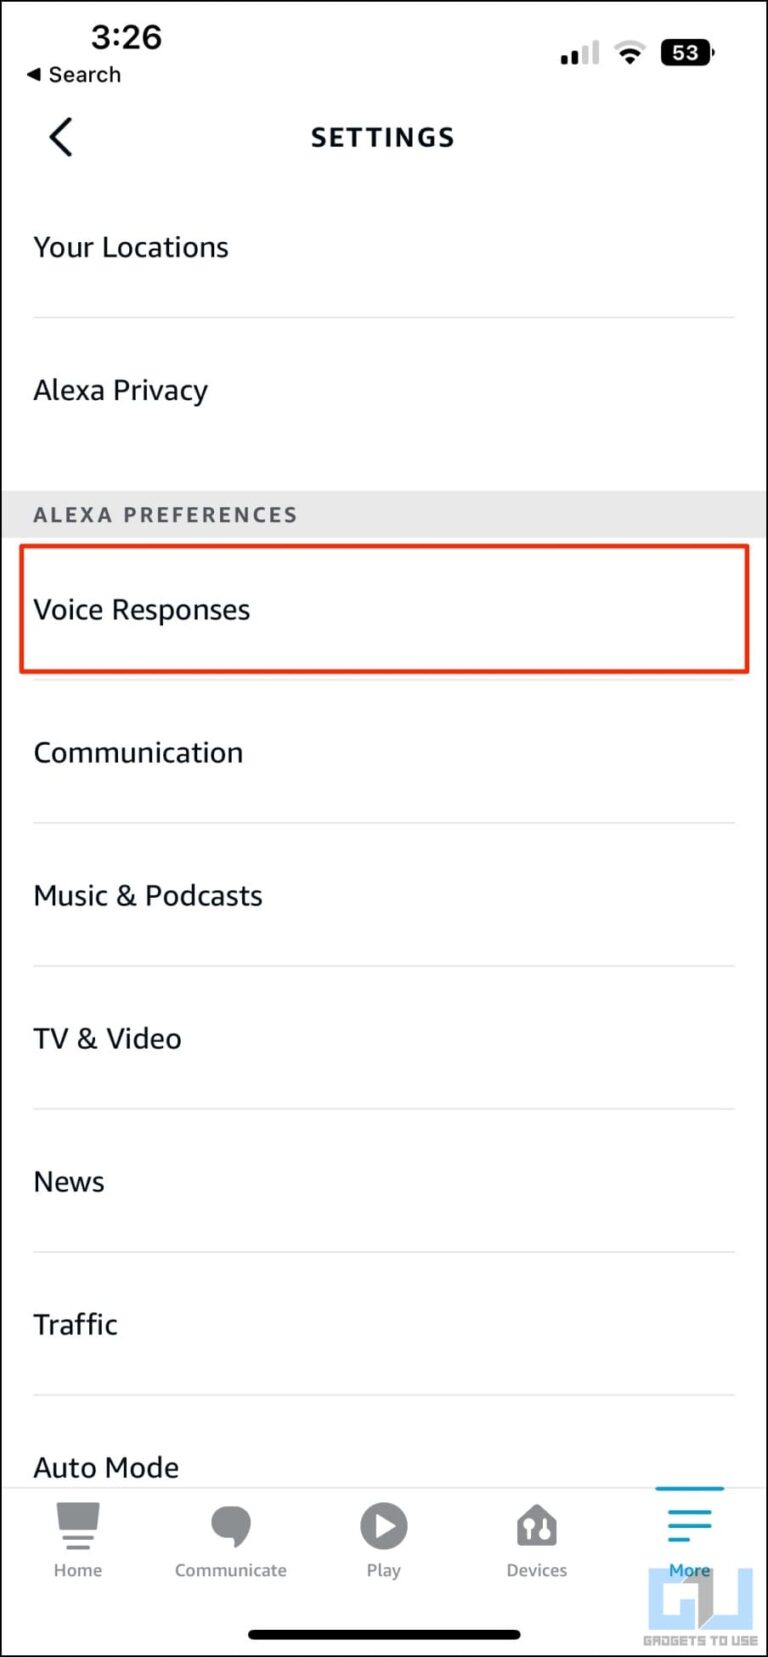Tap the back chevron to leave Settings
The height and width of the screenshot is (1657, 768).
tap(59, 137)
